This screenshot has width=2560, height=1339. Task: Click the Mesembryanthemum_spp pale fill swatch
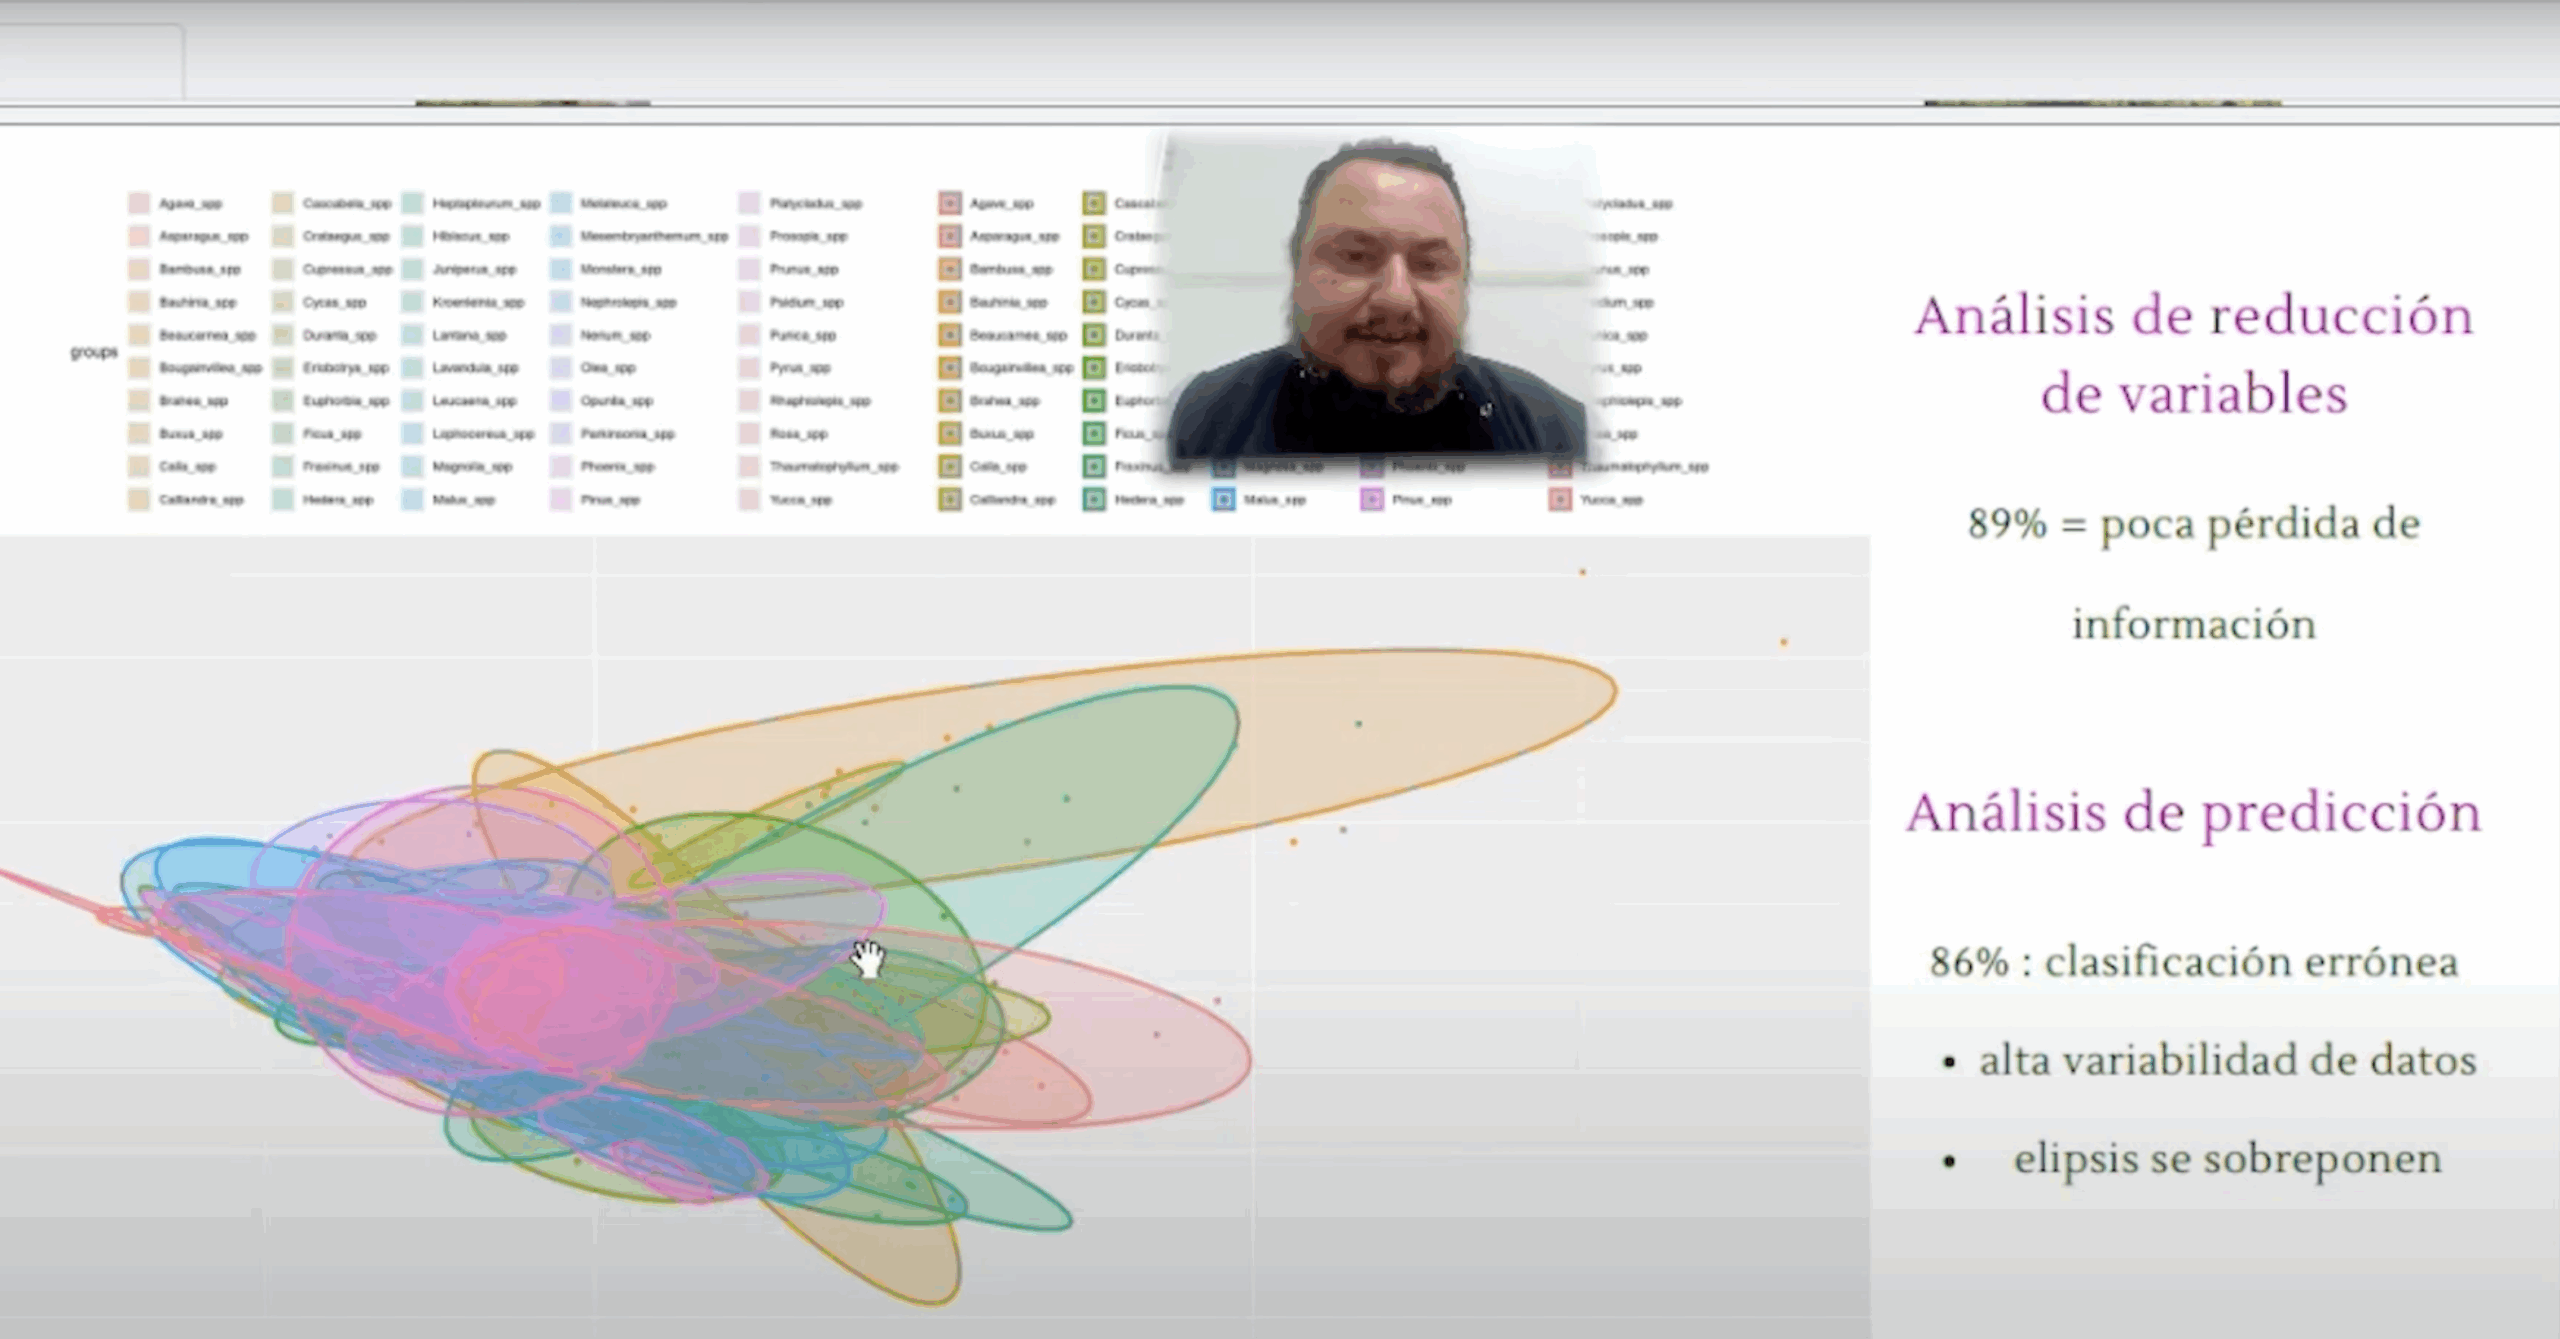[561, 237]
